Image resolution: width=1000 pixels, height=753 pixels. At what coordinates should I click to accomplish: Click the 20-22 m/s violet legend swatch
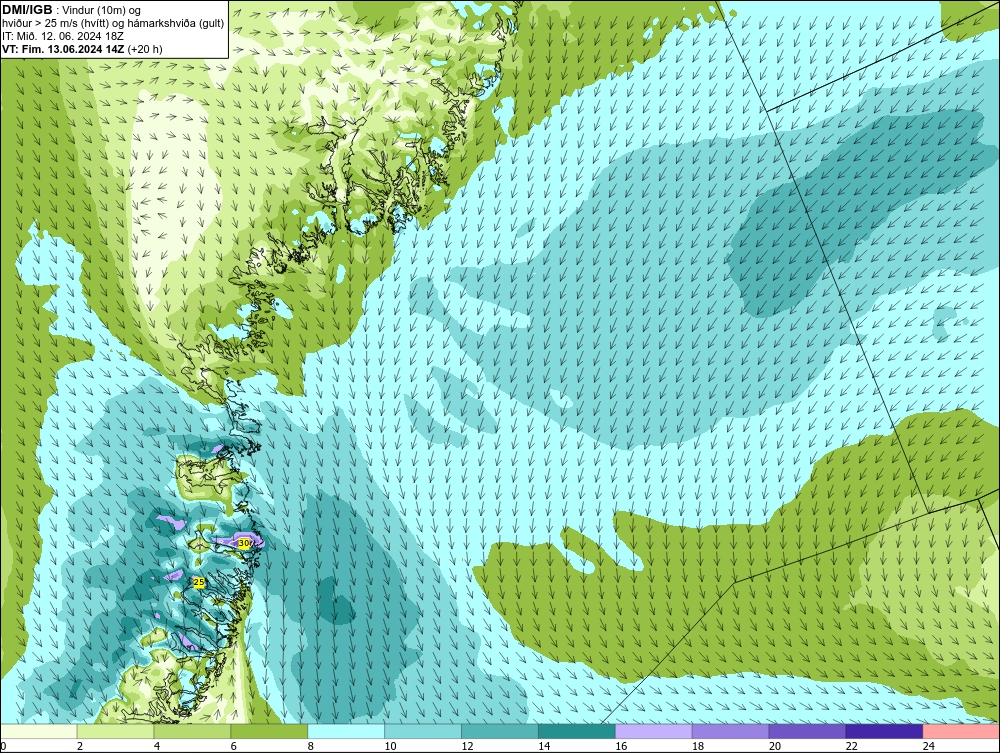pyautogui.click(x=807, y=731)
